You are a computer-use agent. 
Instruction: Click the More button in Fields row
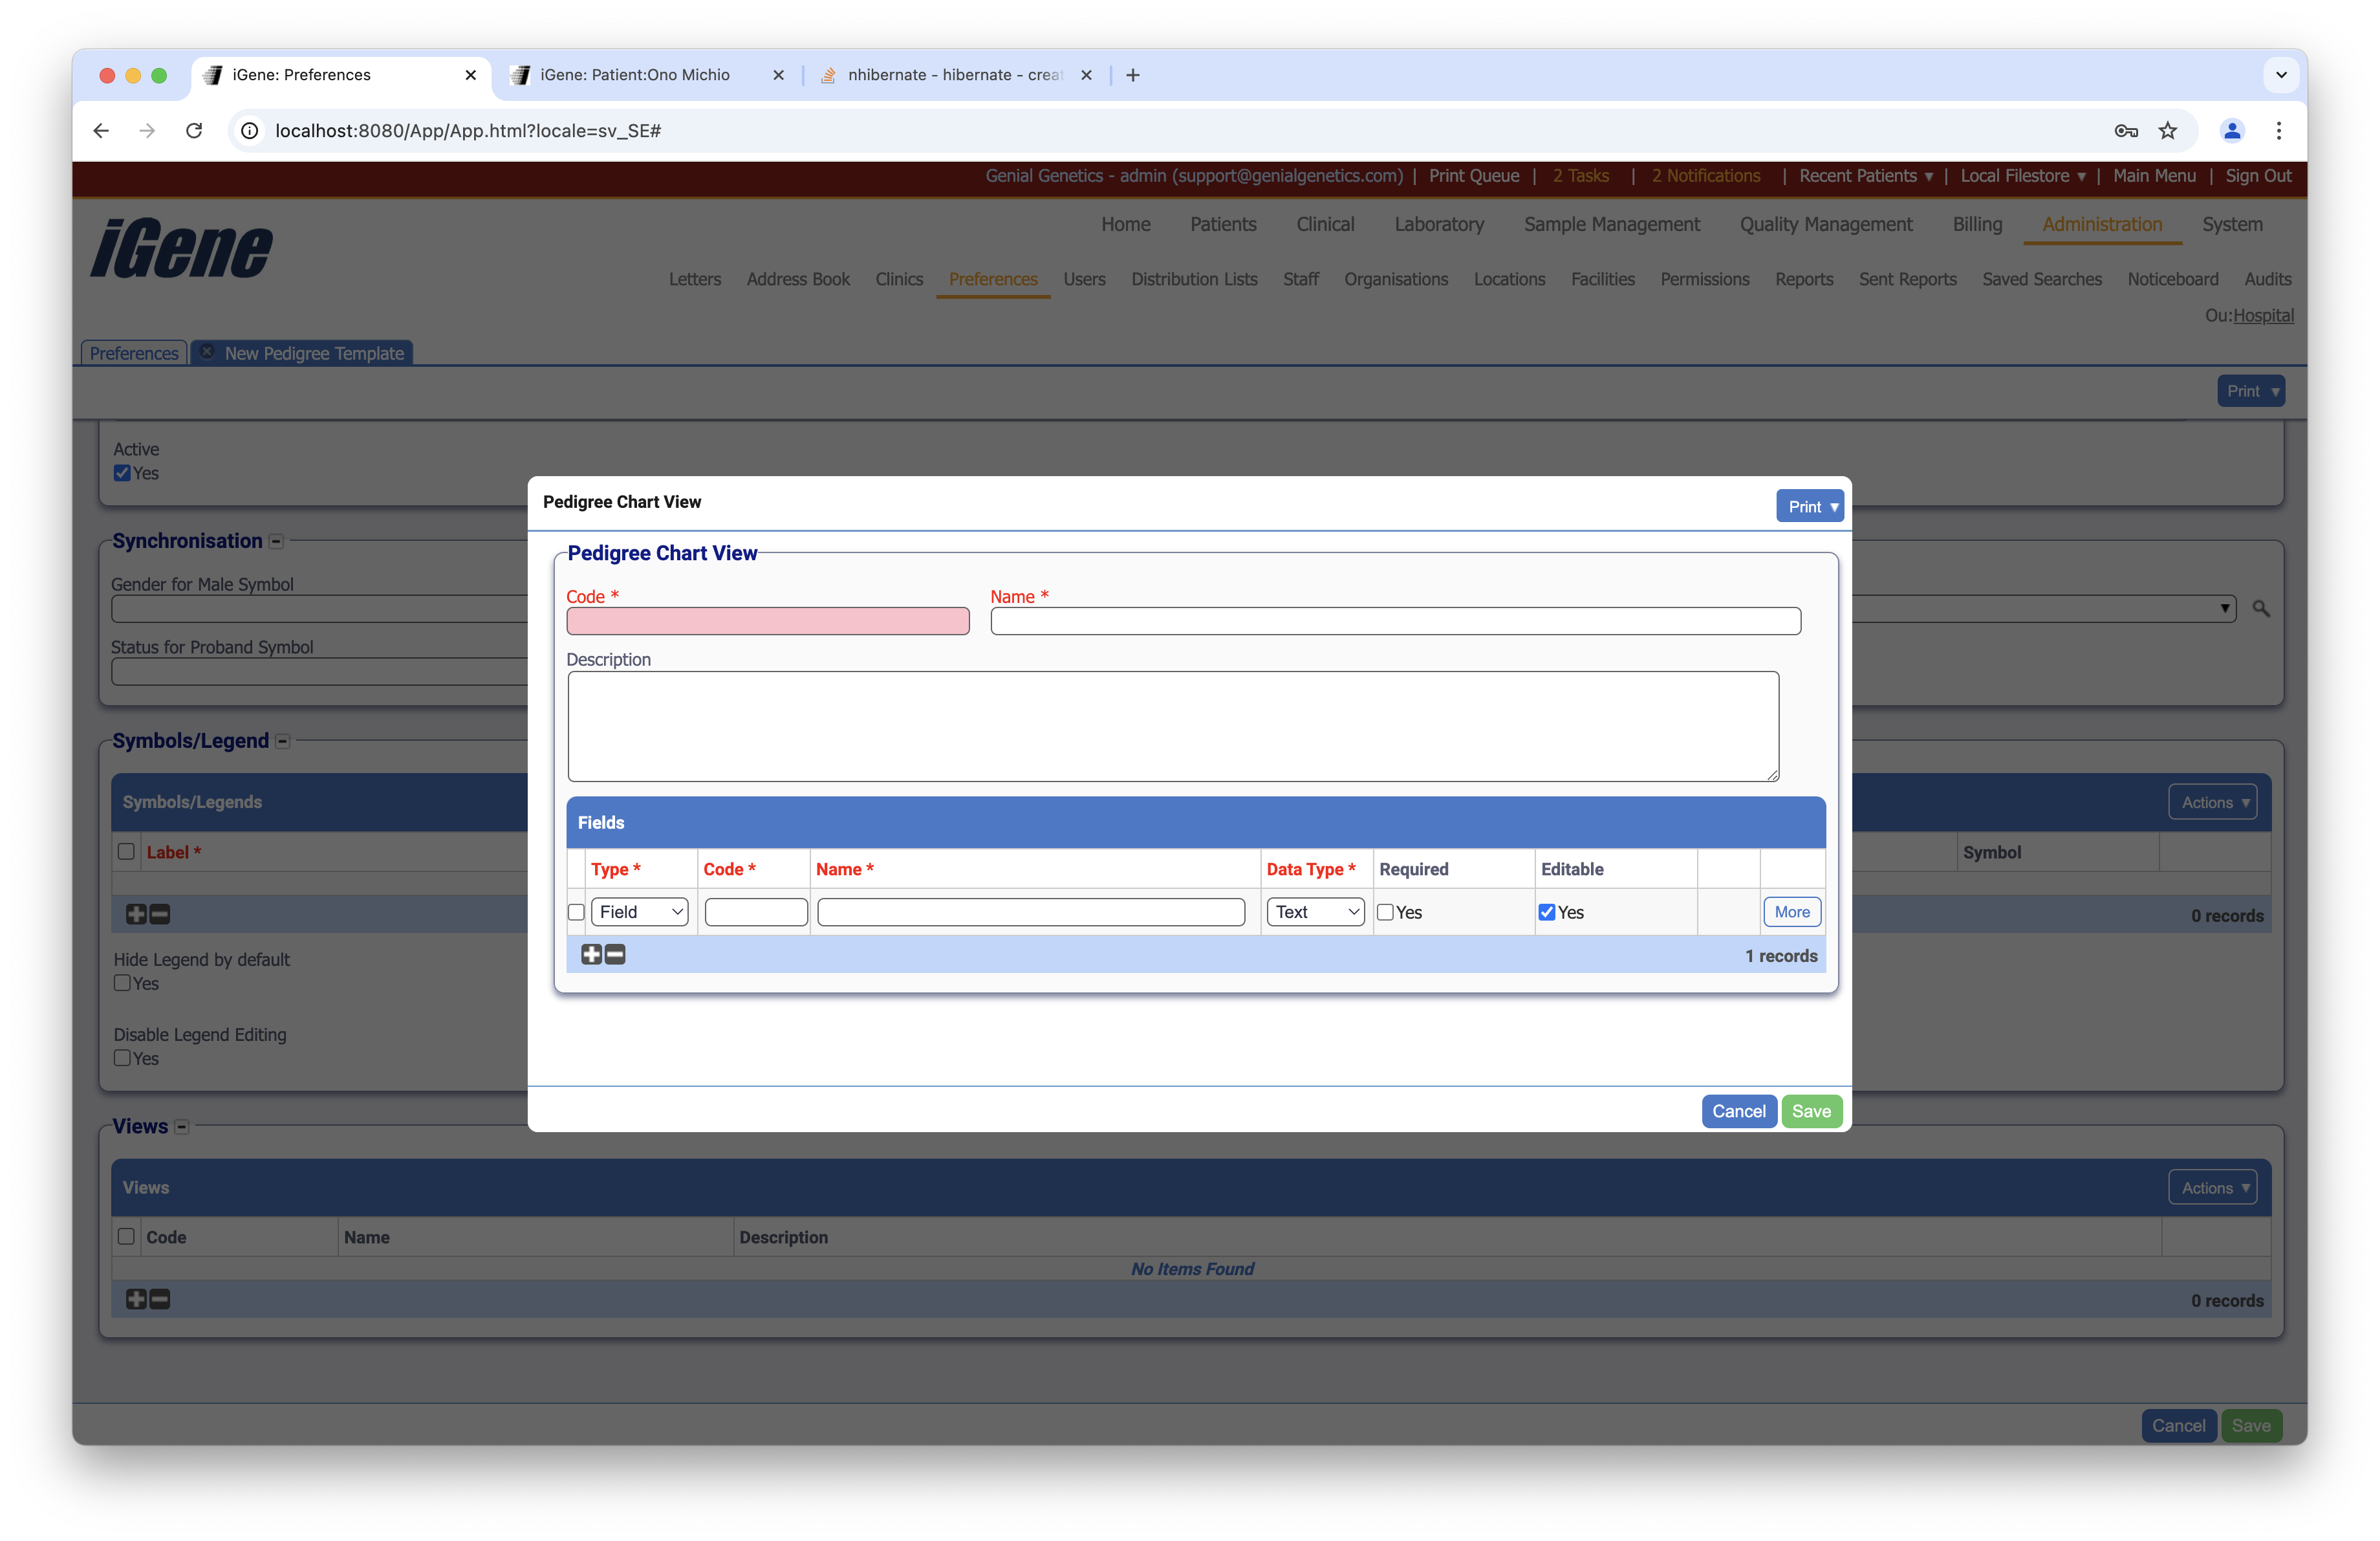point(1791,912)
